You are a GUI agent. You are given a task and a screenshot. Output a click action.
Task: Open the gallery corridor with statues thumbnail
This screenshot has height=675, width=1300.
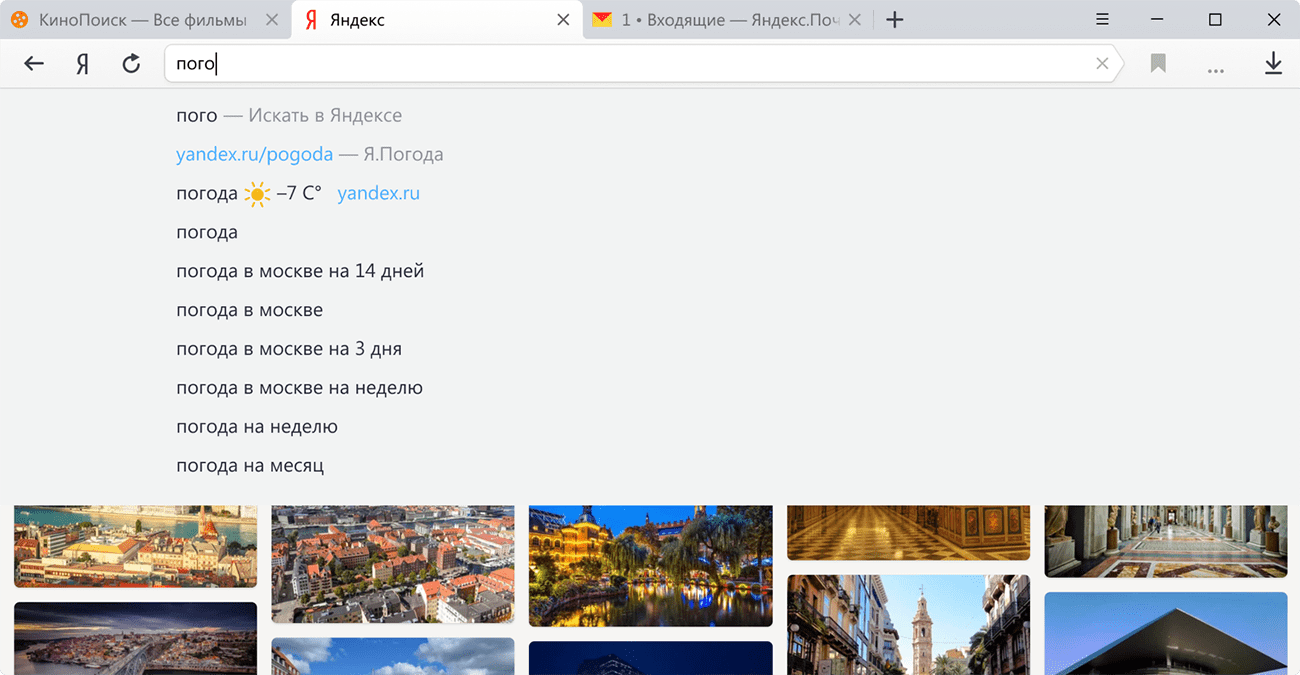[x=1166, y=541]
